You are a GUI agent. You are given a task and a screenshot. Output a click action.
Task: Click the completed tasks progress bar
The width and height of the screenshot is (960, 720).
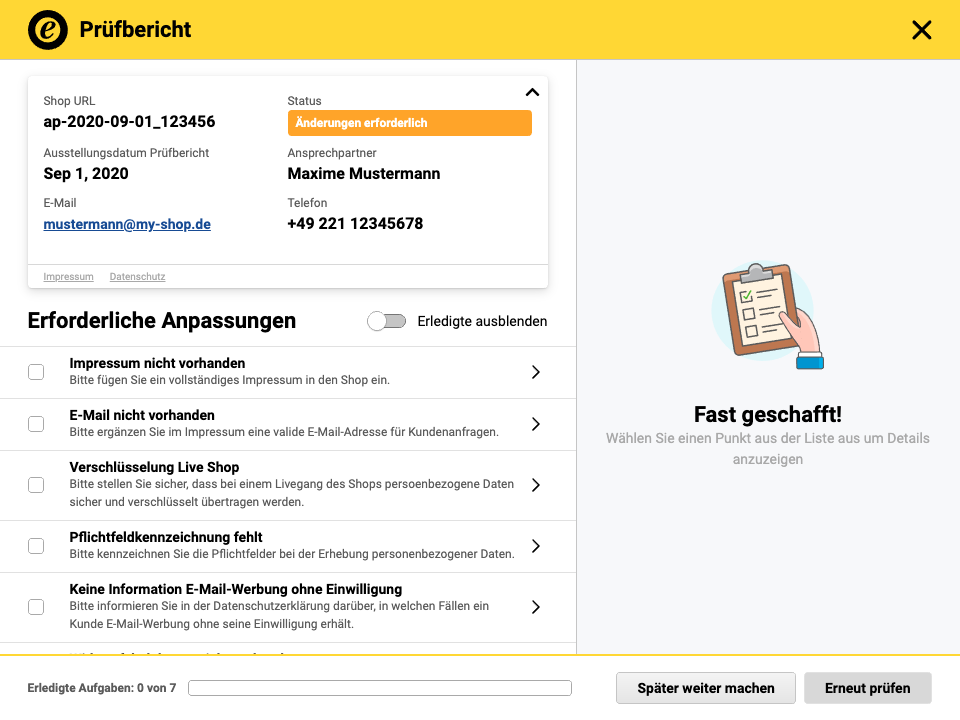point(380,688)
